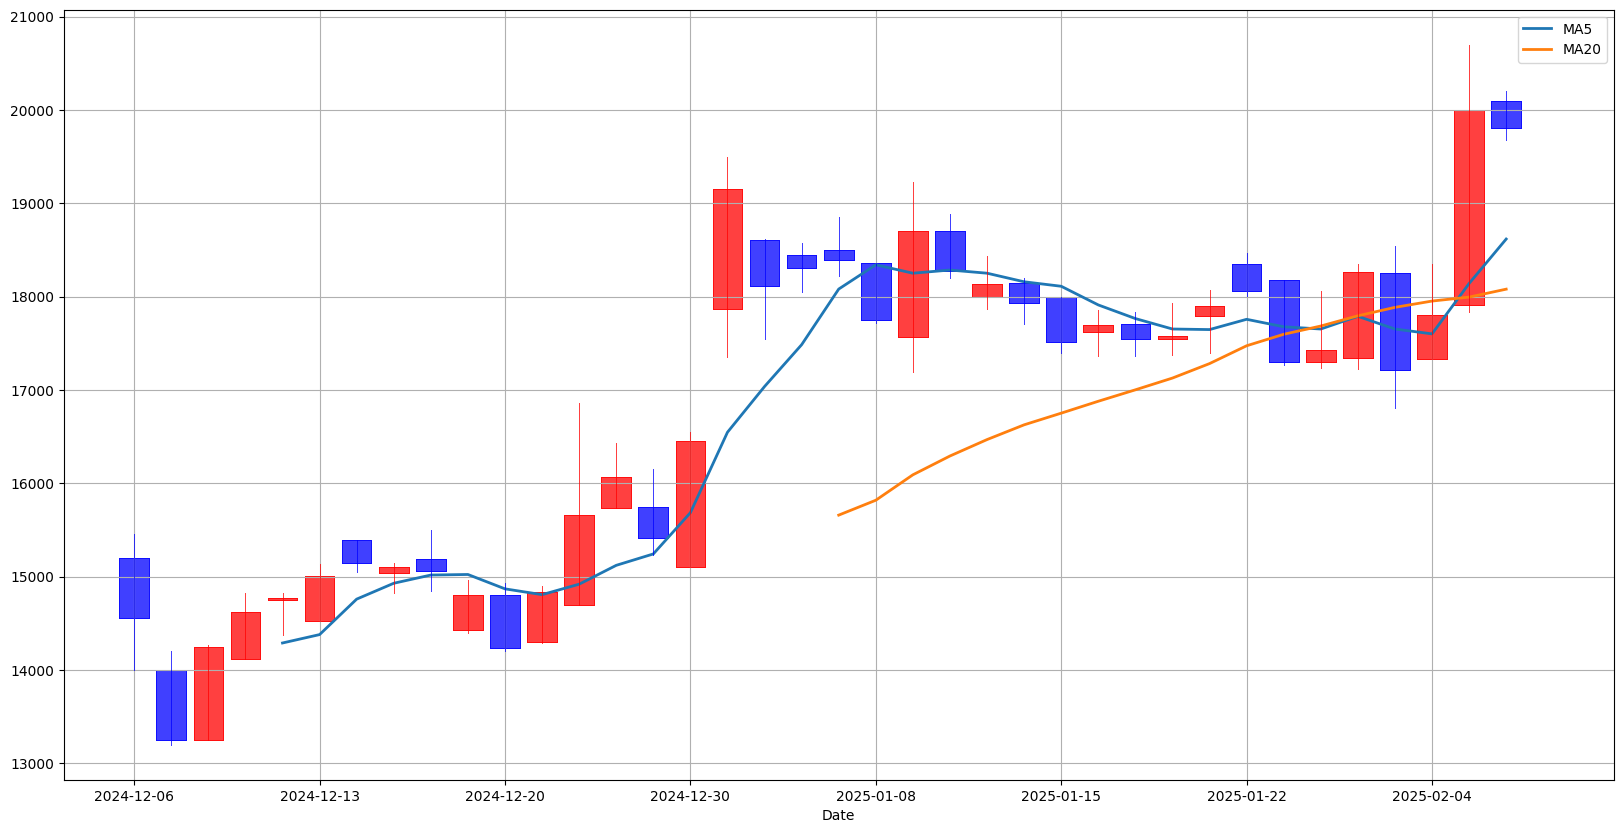Click the 2025-02-04 x-axis tick label
This screenshot has width=1623, height=833.
[1432, 796]
